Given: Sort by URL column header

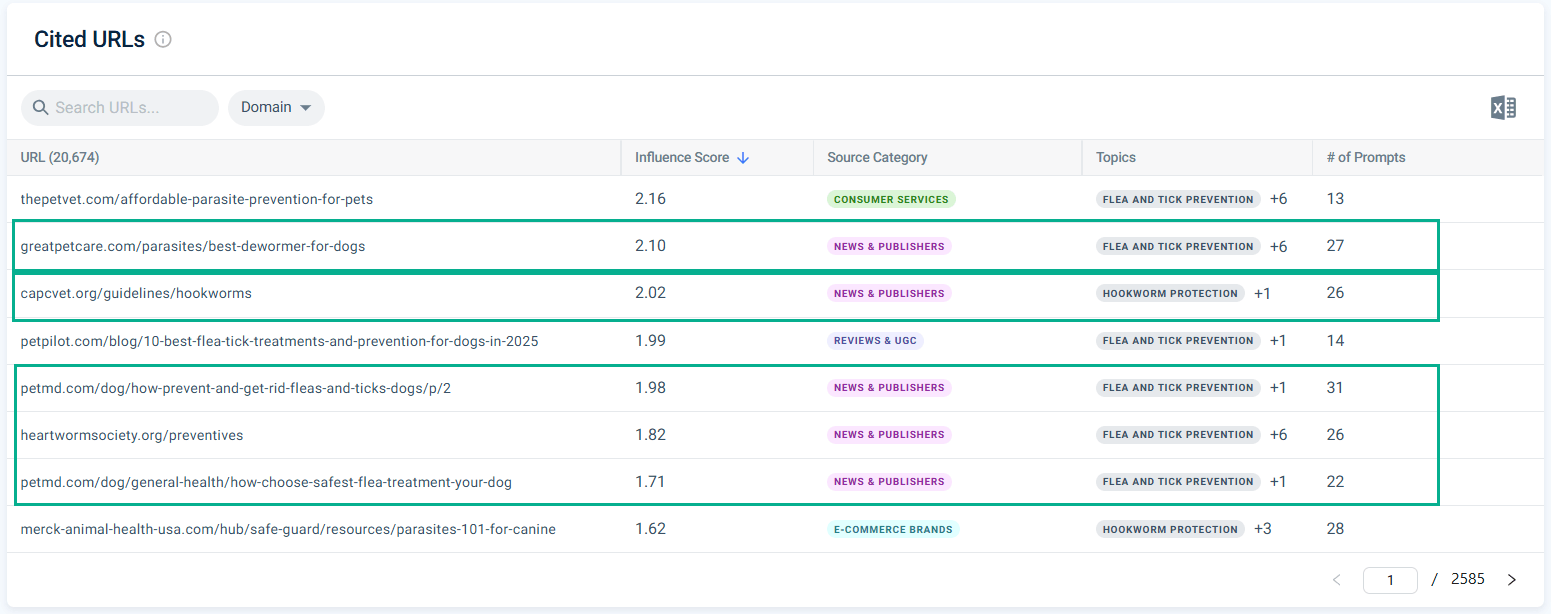Looking at the screenshot, I should pyautogui.click(x=60, y=158).
